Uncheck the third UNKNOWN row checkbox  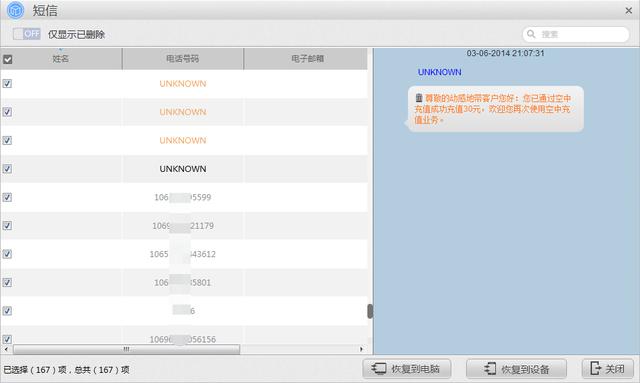pos(7,140)
